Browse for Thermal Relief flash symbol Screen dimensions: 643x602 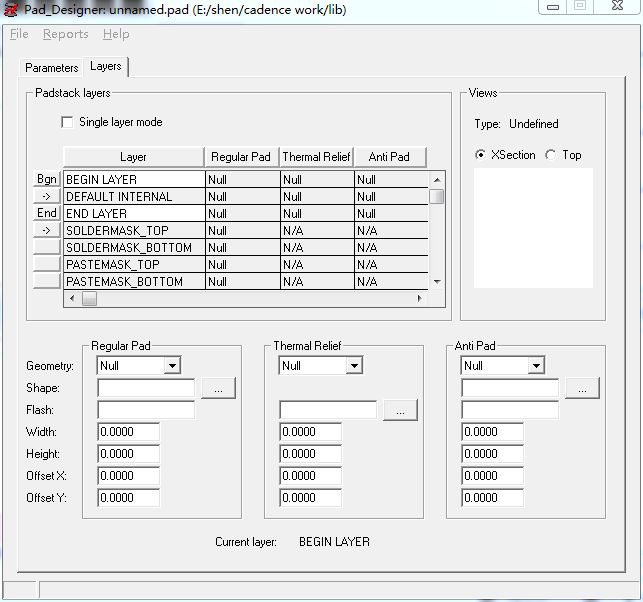click(x=400, y=410)
